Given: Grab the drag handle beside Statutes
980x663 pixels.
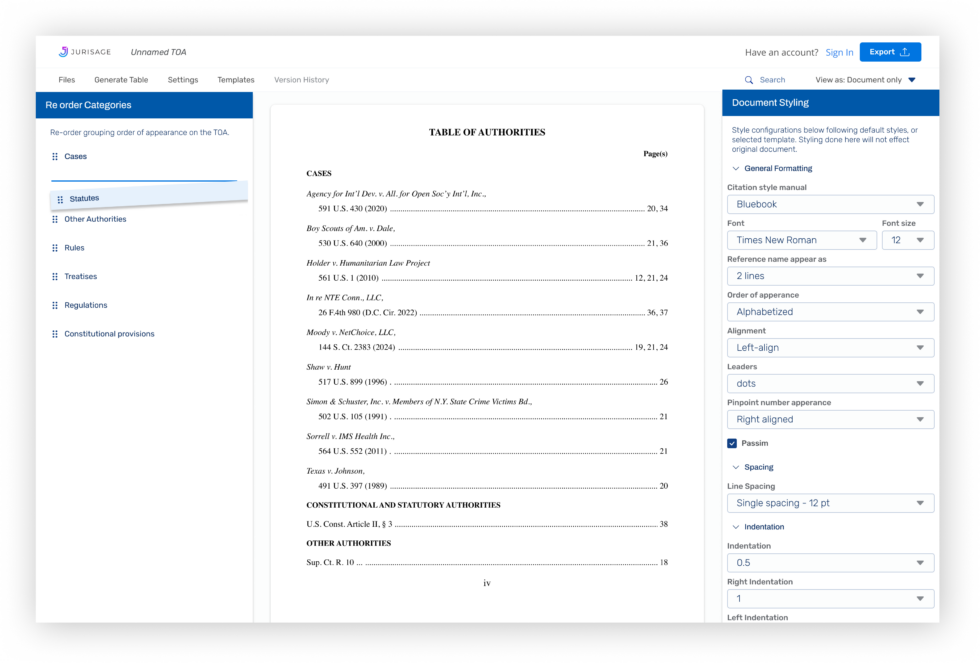Looking at the screenshot, I should 60,199.
